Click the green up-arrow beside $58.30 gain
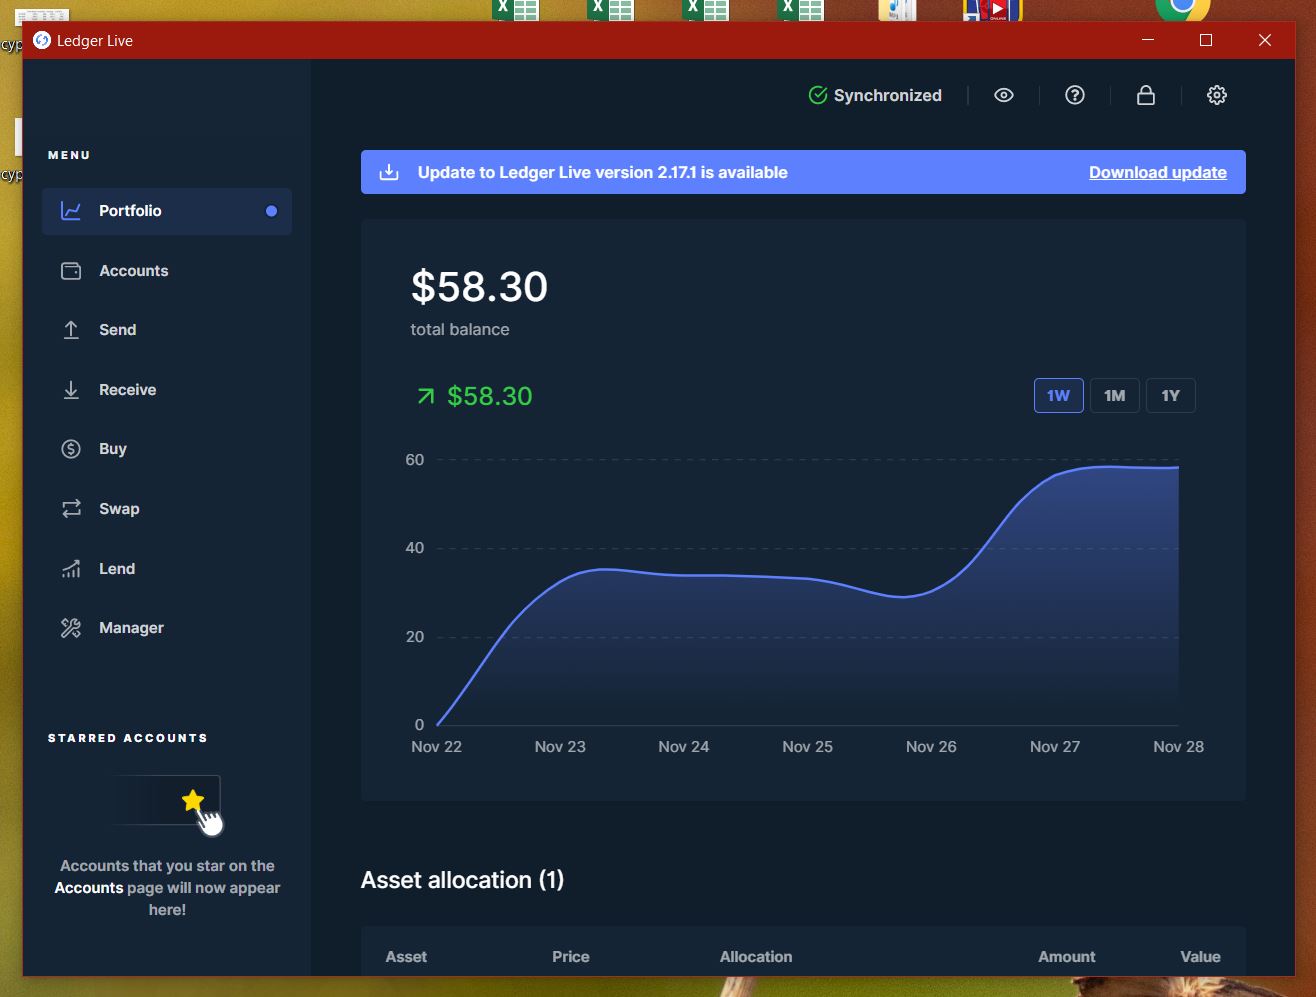 [426, 396]
